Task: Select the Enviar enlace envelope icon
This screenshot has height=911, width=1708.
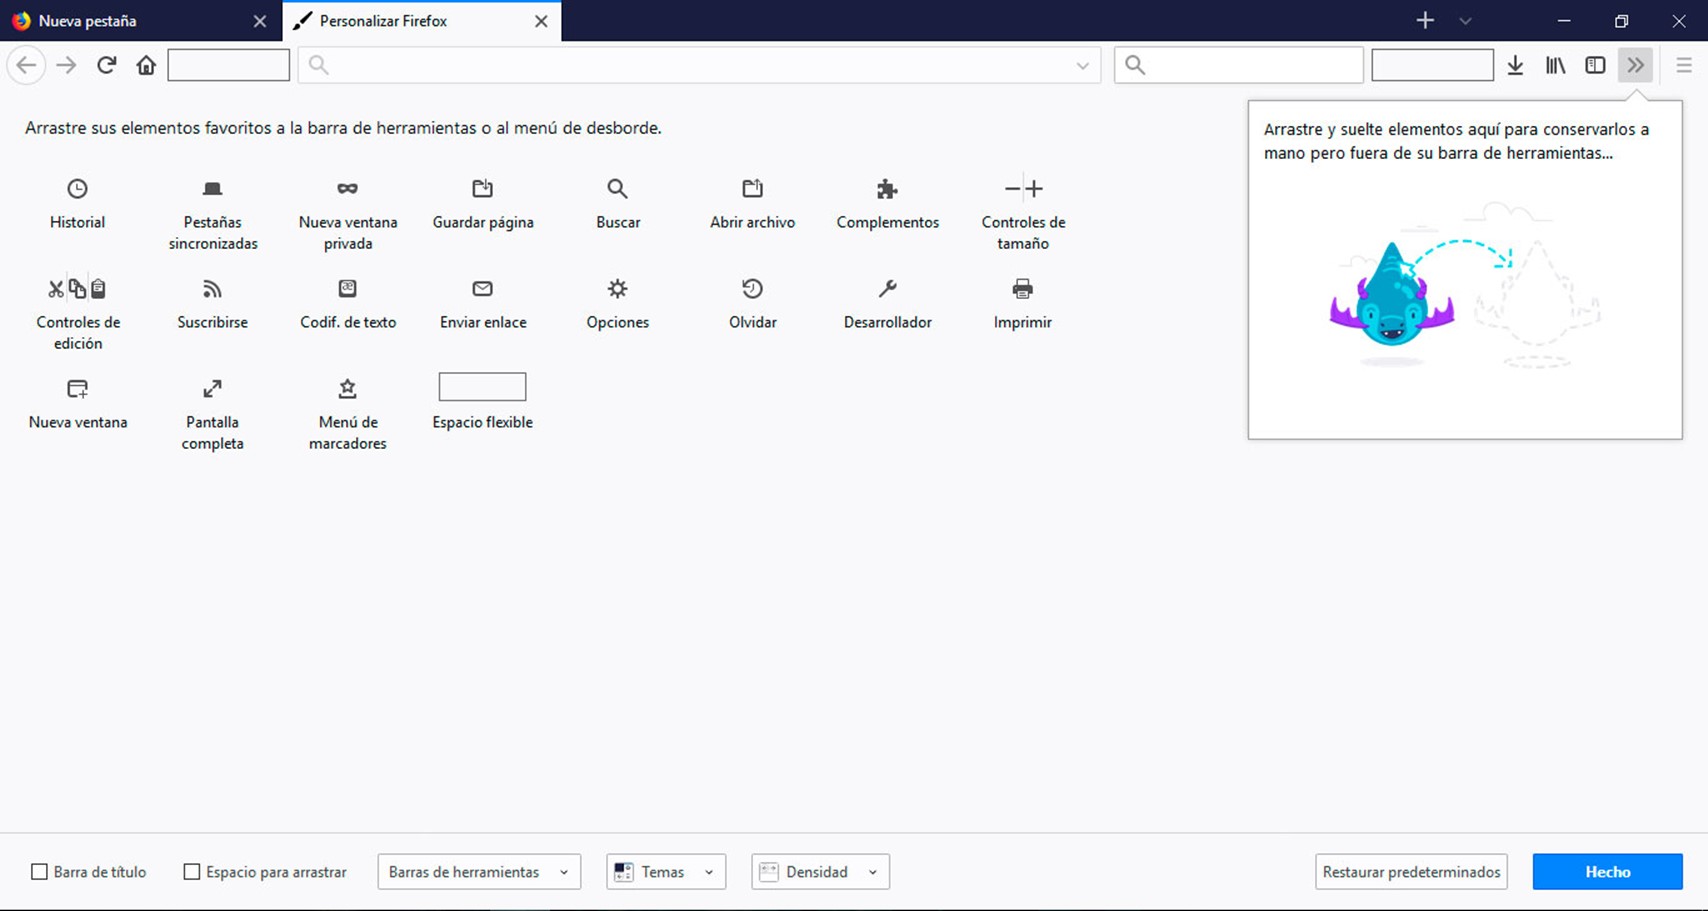Action: click(482, 289)
